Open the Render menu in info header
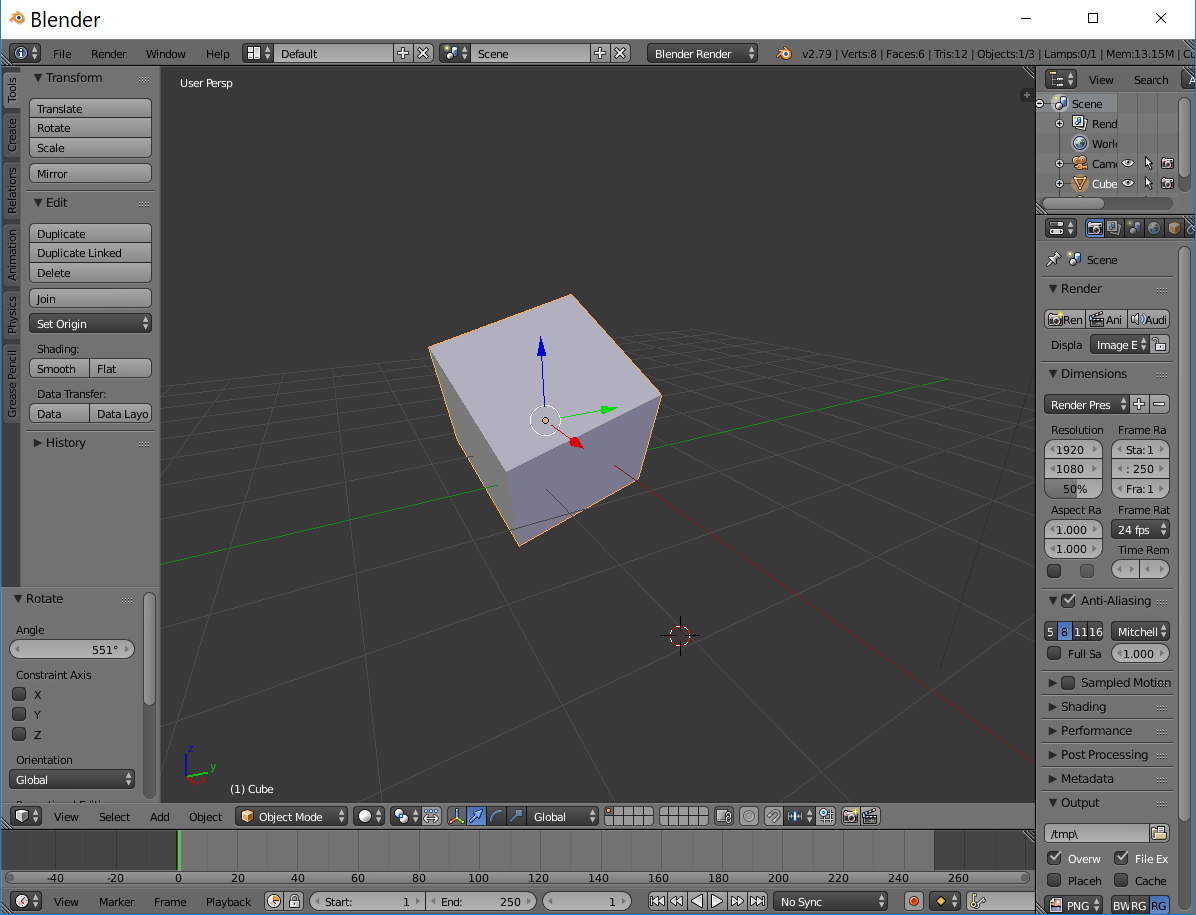1196x915 pixels. (108, 53)
